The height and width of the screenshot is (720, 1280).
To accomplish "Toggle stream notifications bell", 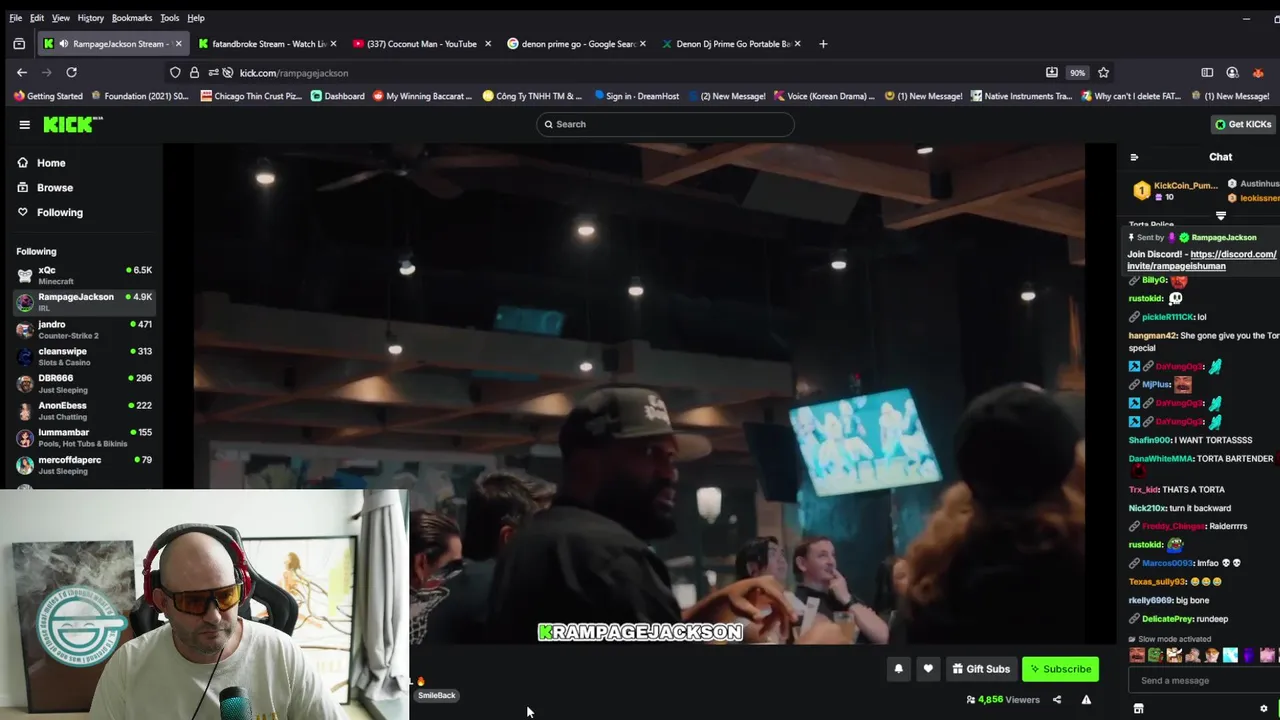I will point(898,669).
